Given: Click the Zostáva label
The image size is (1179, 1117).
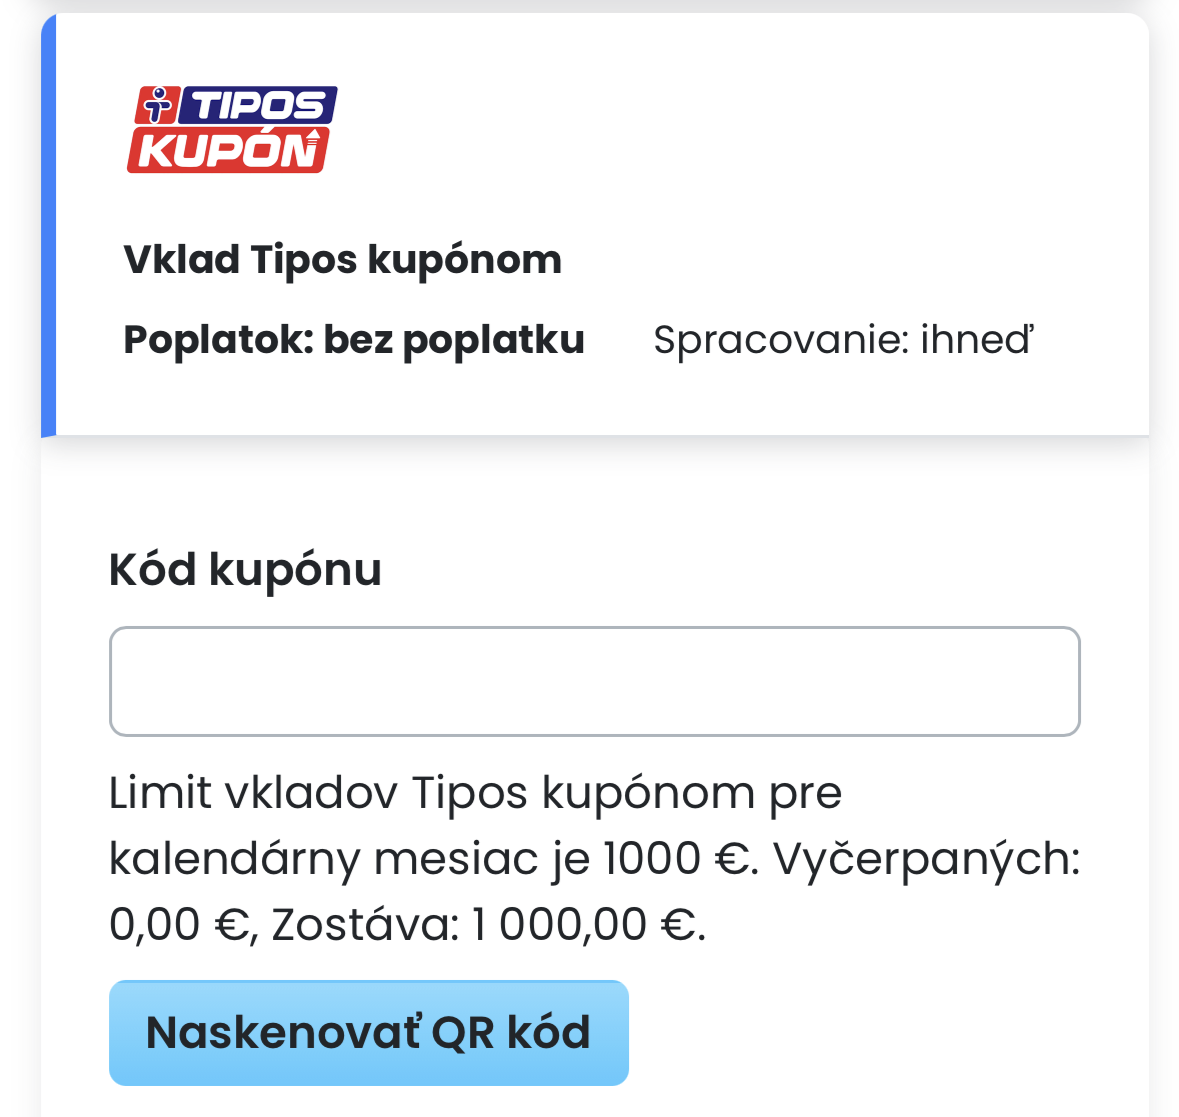Looking at the screenshot, I should pyautogui.click(x=364, y=925).
